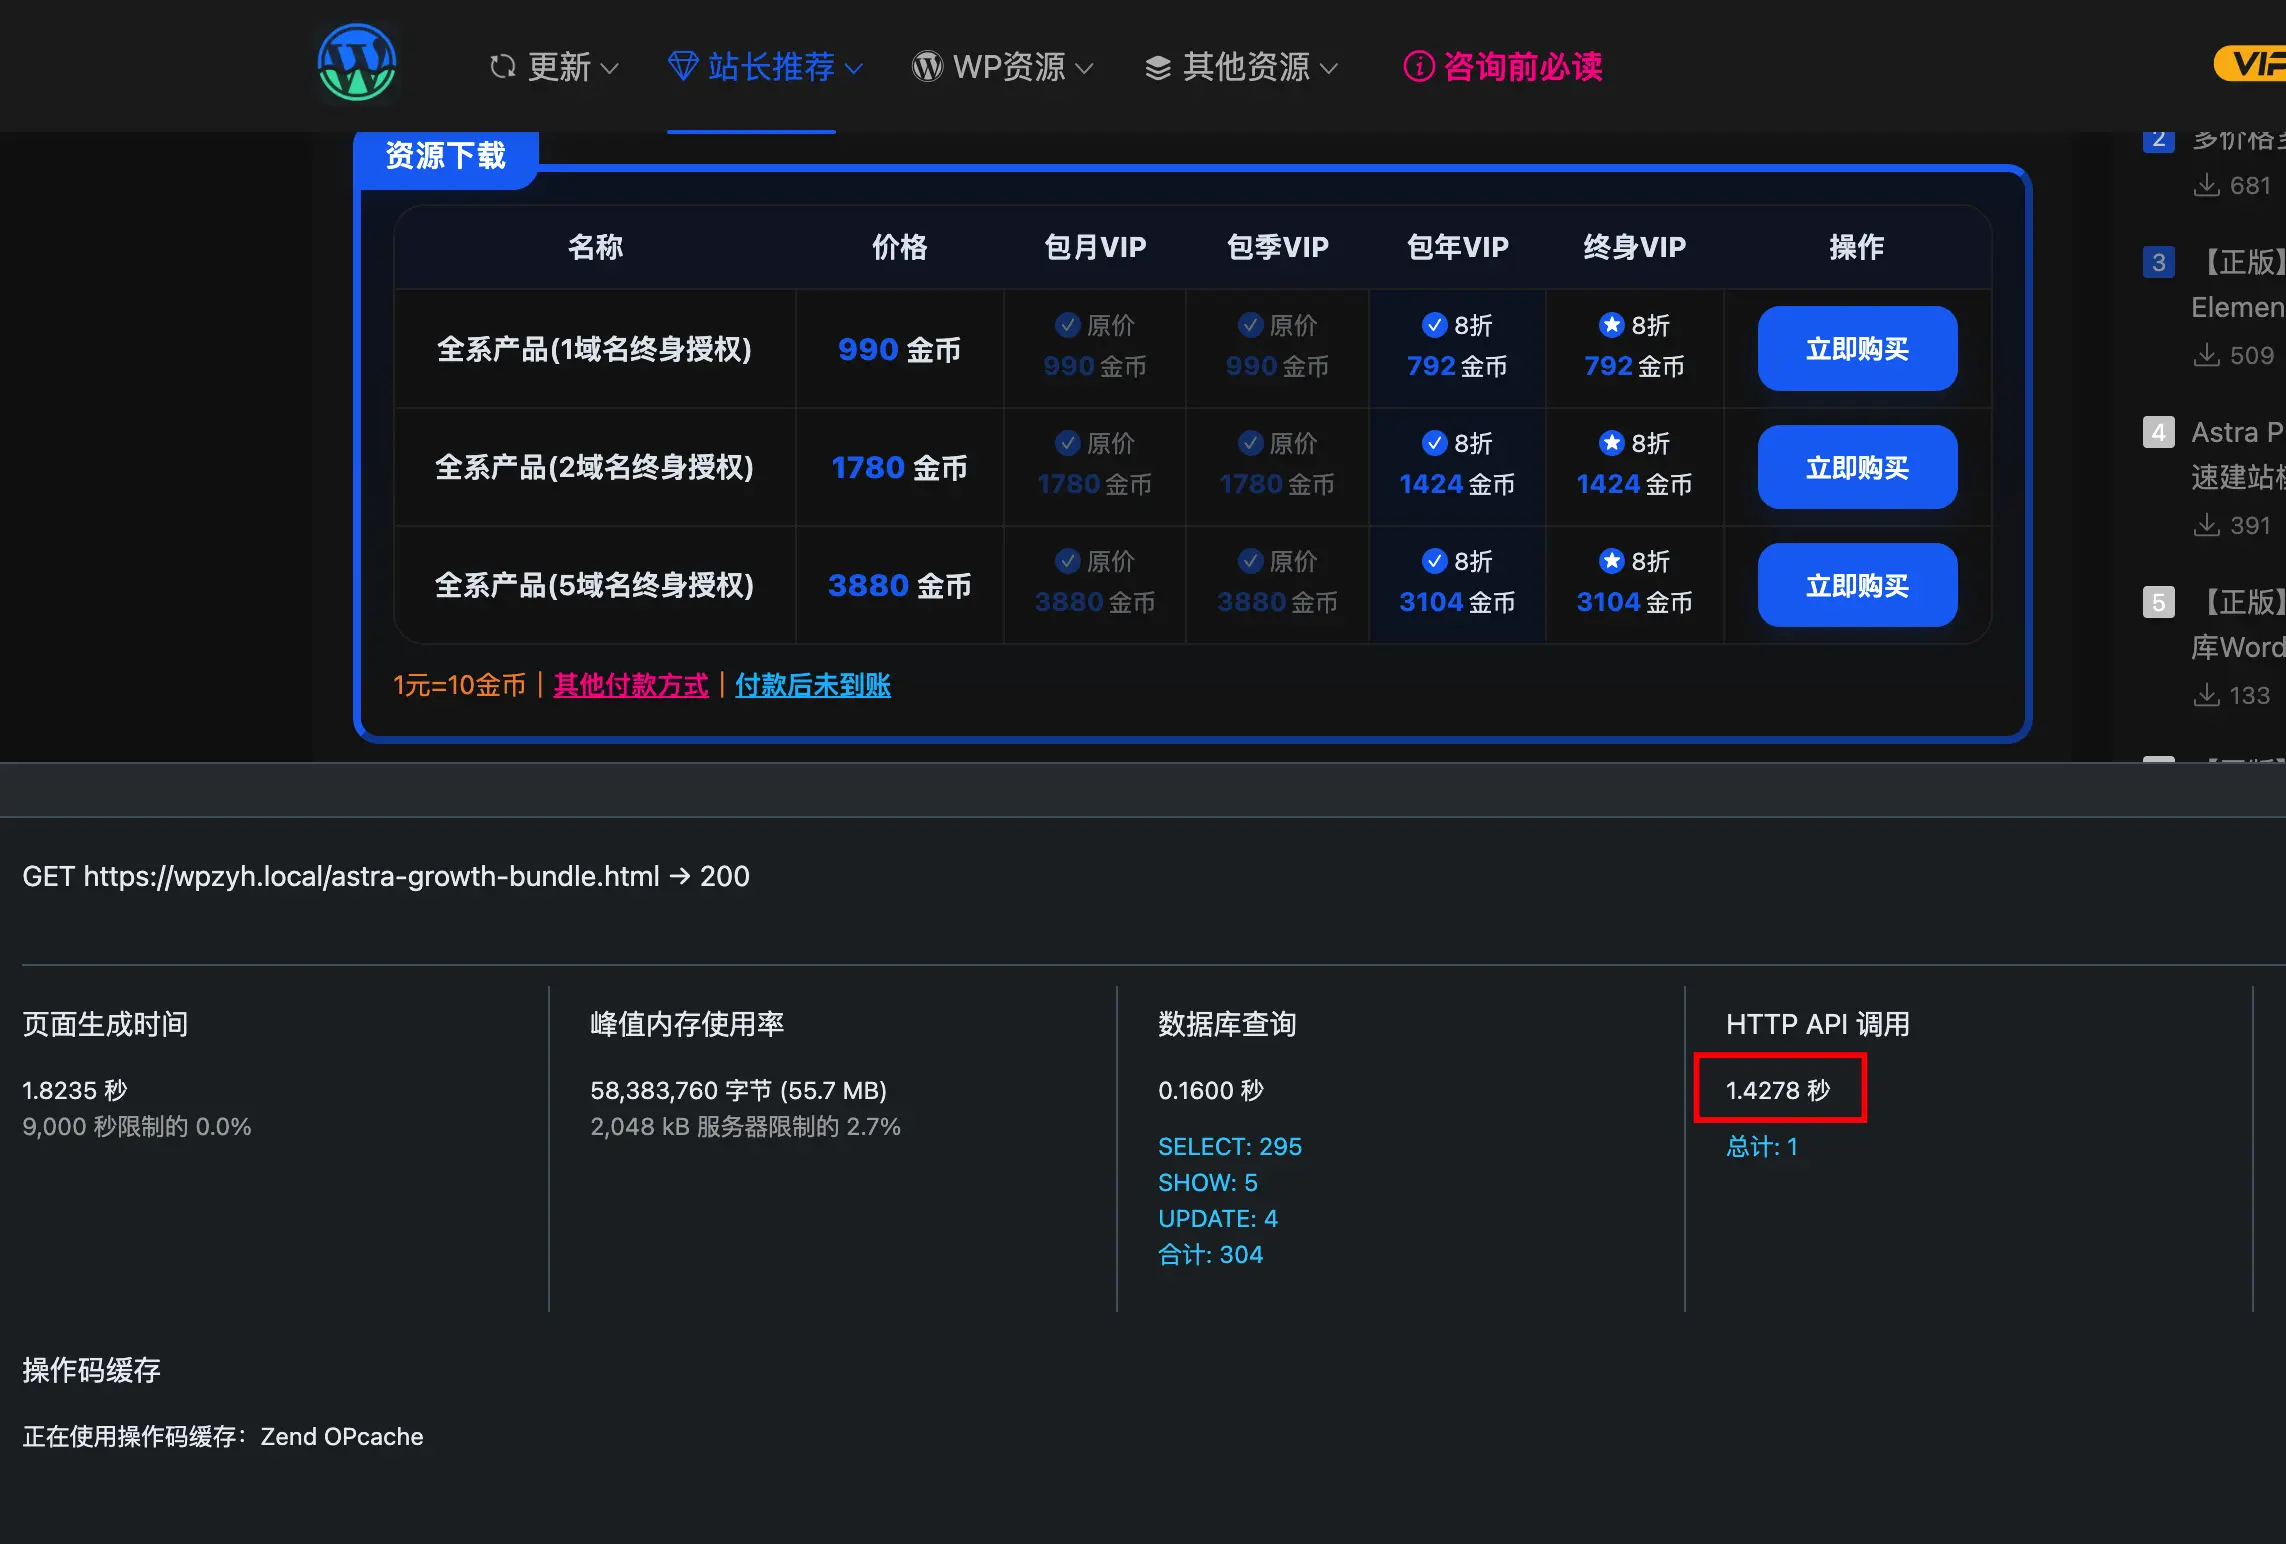Click check icon in 包季VIP 1780 cell
2286x1544 pixels.
[x=1250, y=443]
